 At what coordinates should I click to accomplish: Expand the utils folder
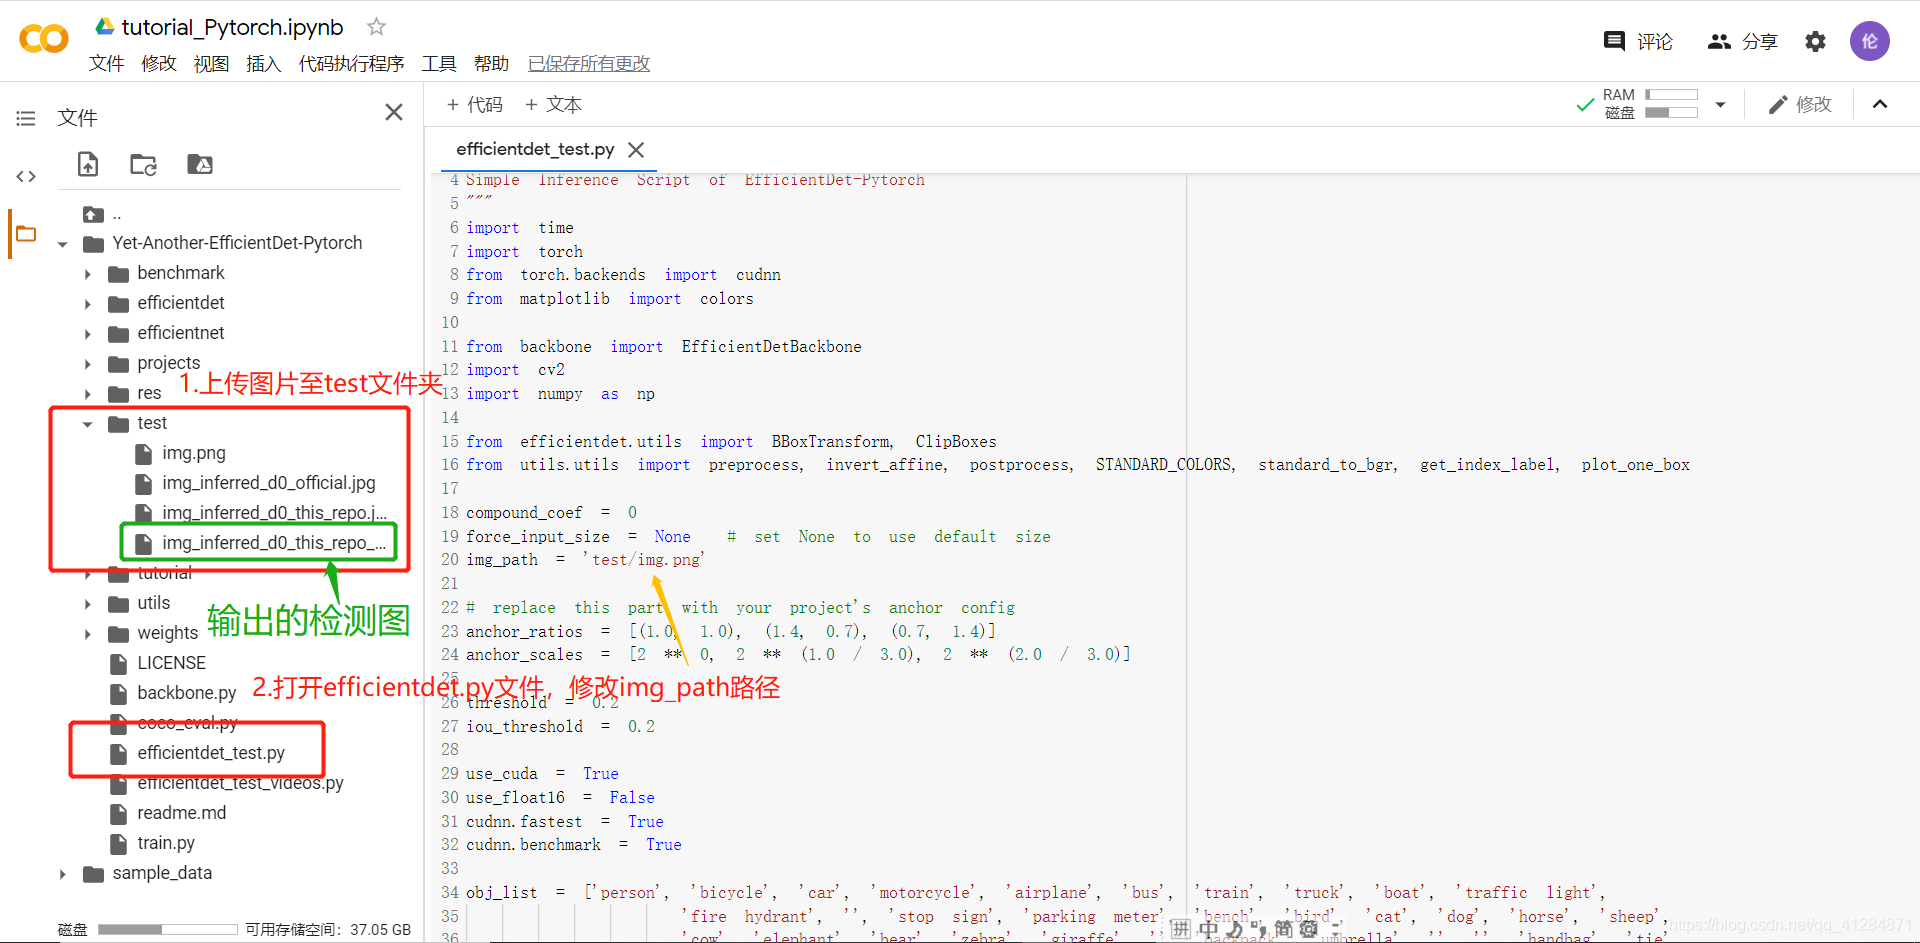pos(87,604)
